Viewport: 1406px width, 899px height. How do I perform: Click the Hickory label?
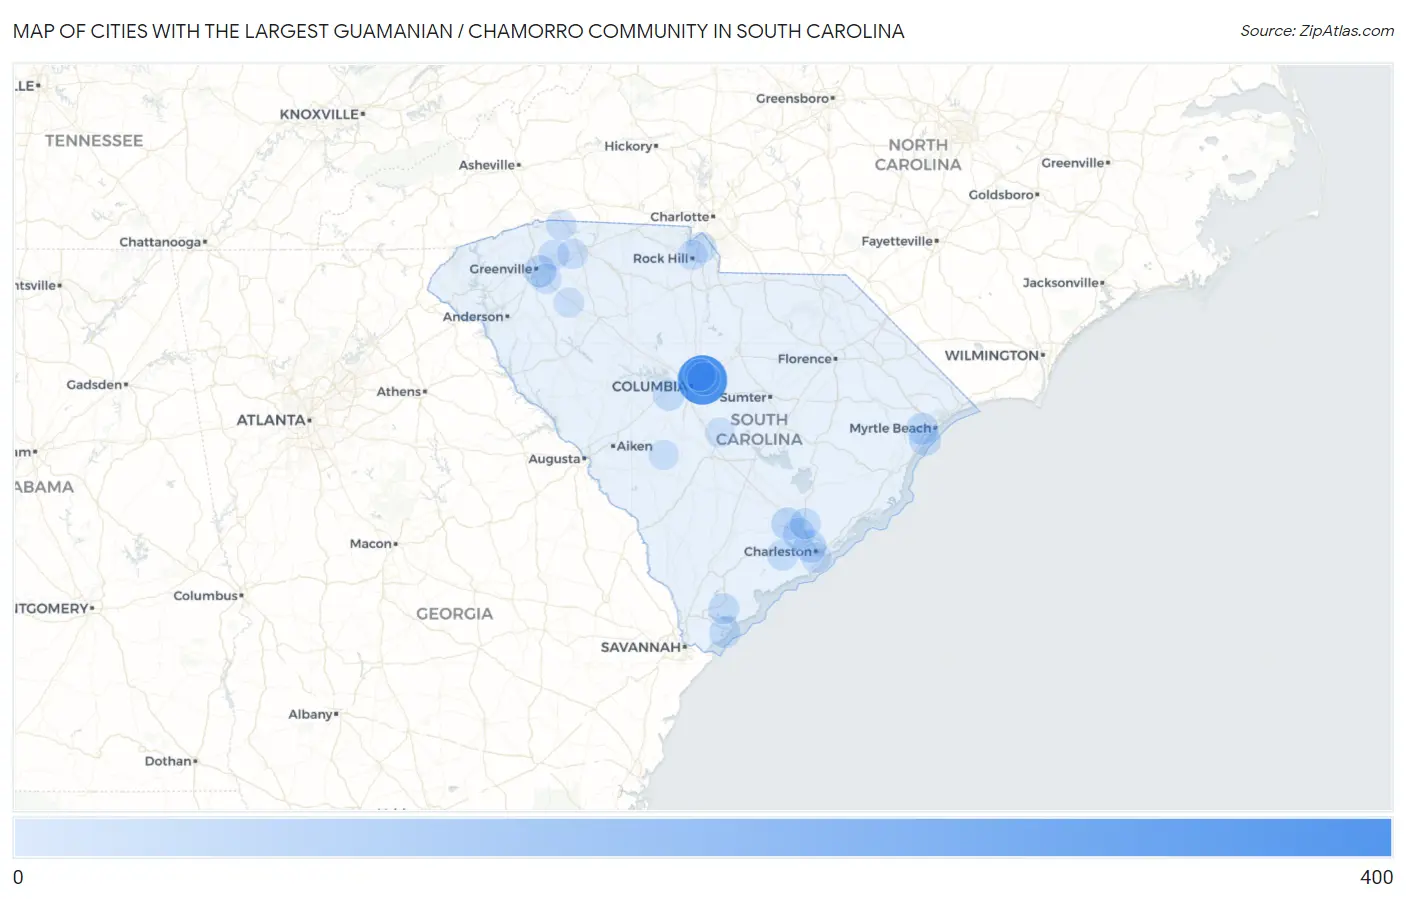click(628, 146)
